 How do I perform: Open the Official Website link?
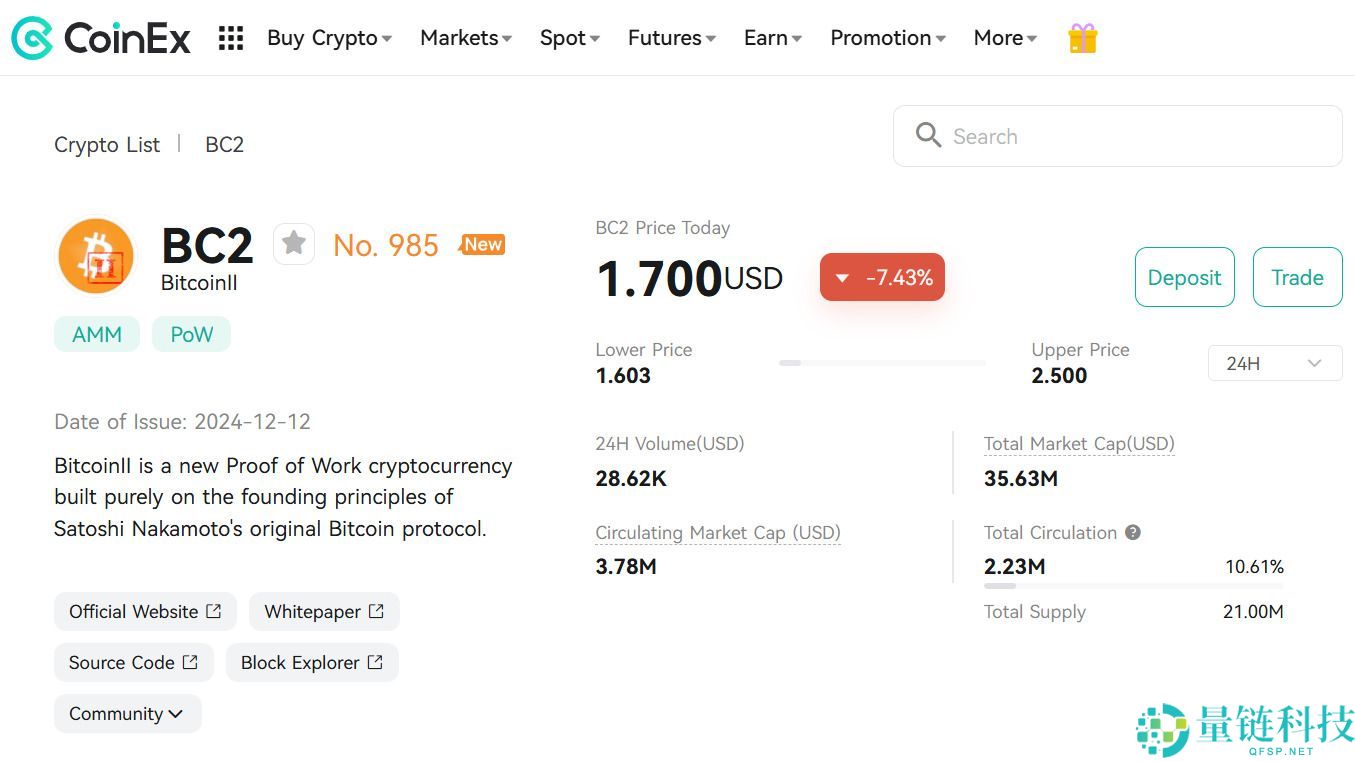coord(145,612)
